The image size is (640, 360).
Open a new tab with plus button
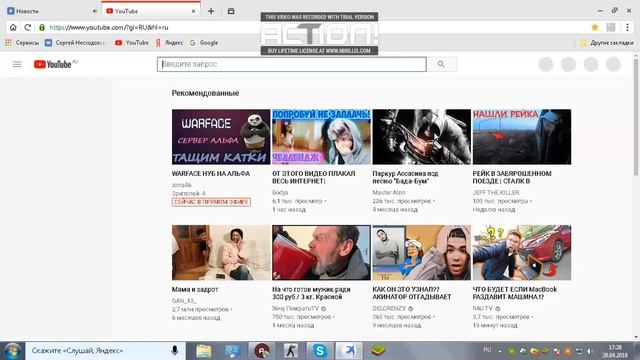(x=211, y=11)
